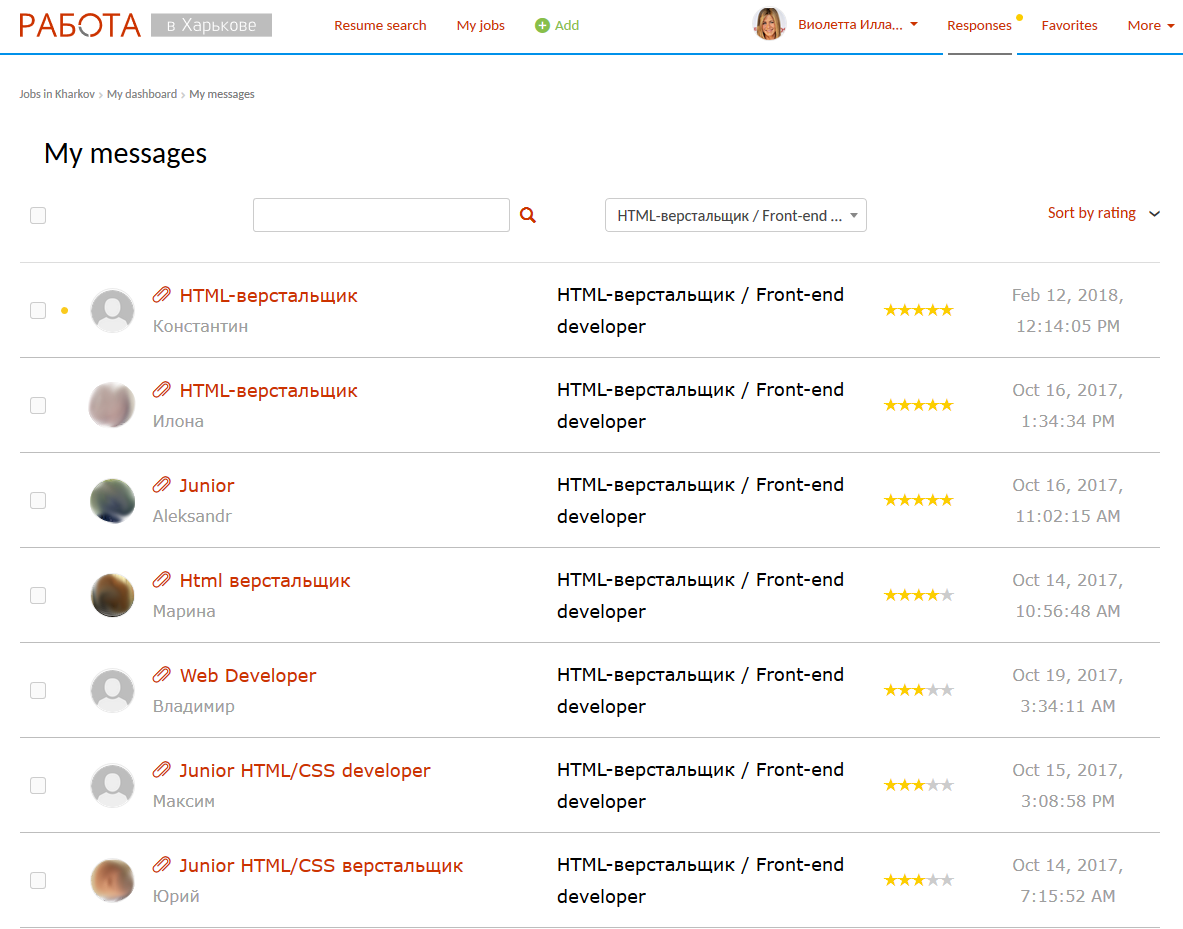Screen dimensions: 1183x929
Task: Go to the Responses tab
Action: pos(979,26)
